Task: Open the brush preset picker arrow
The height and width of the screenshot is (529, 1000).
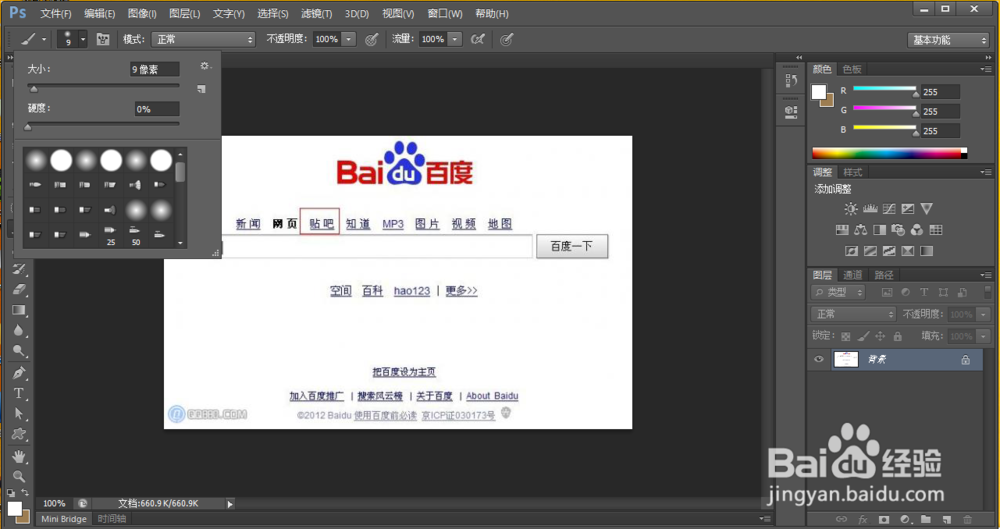Action: coord(83,40)
